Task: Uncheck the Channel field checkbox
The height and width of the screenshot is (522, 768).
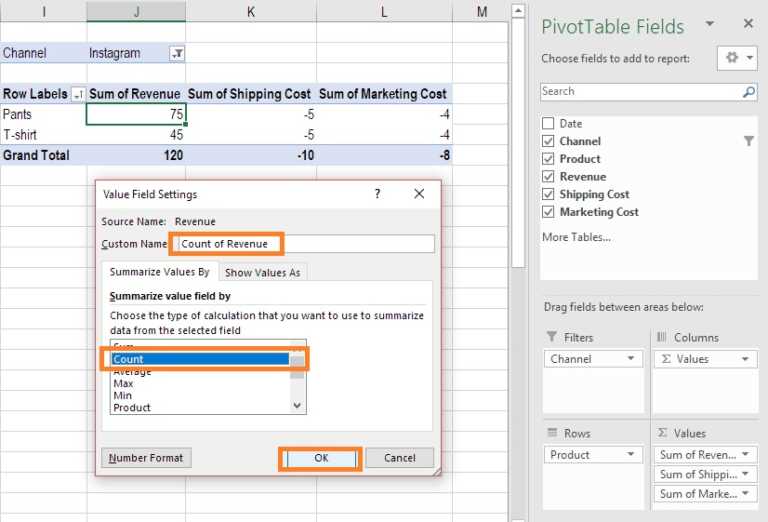Action: [x=548, y=141]
